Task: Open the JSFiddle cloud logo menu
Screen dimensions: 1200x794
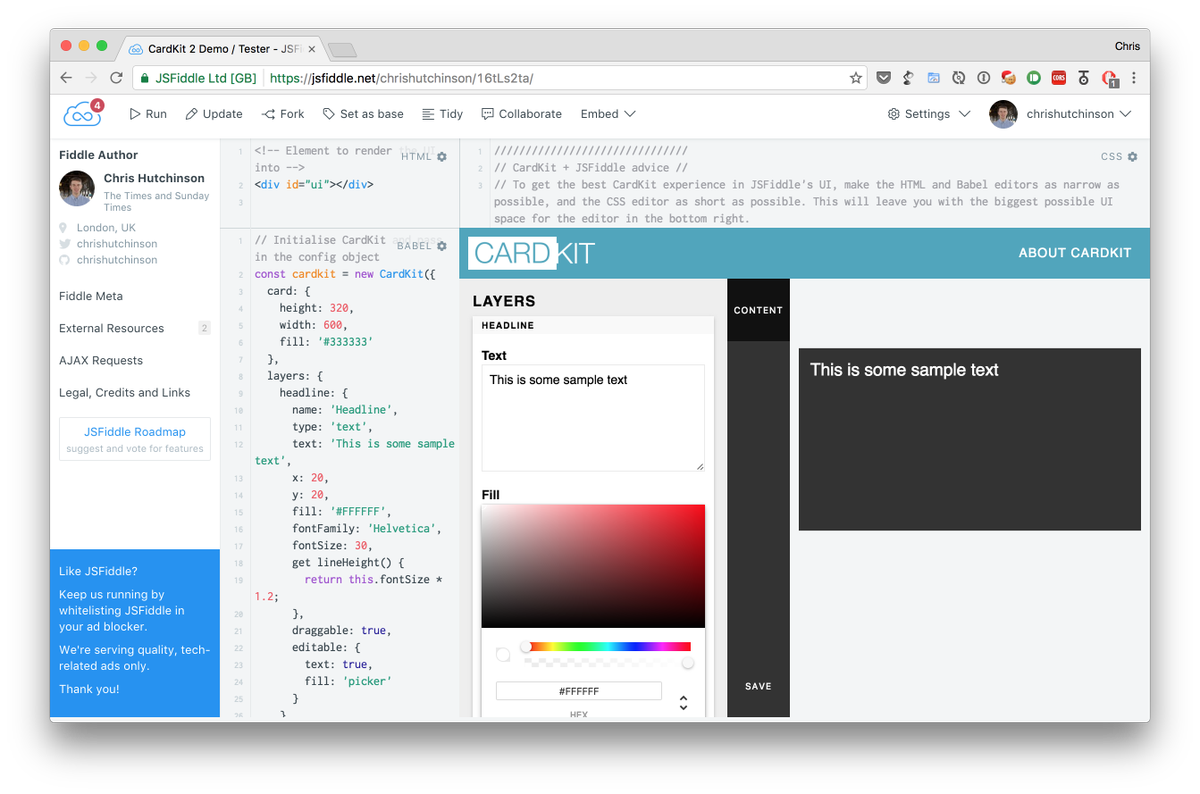Action: tap(83, 114)
